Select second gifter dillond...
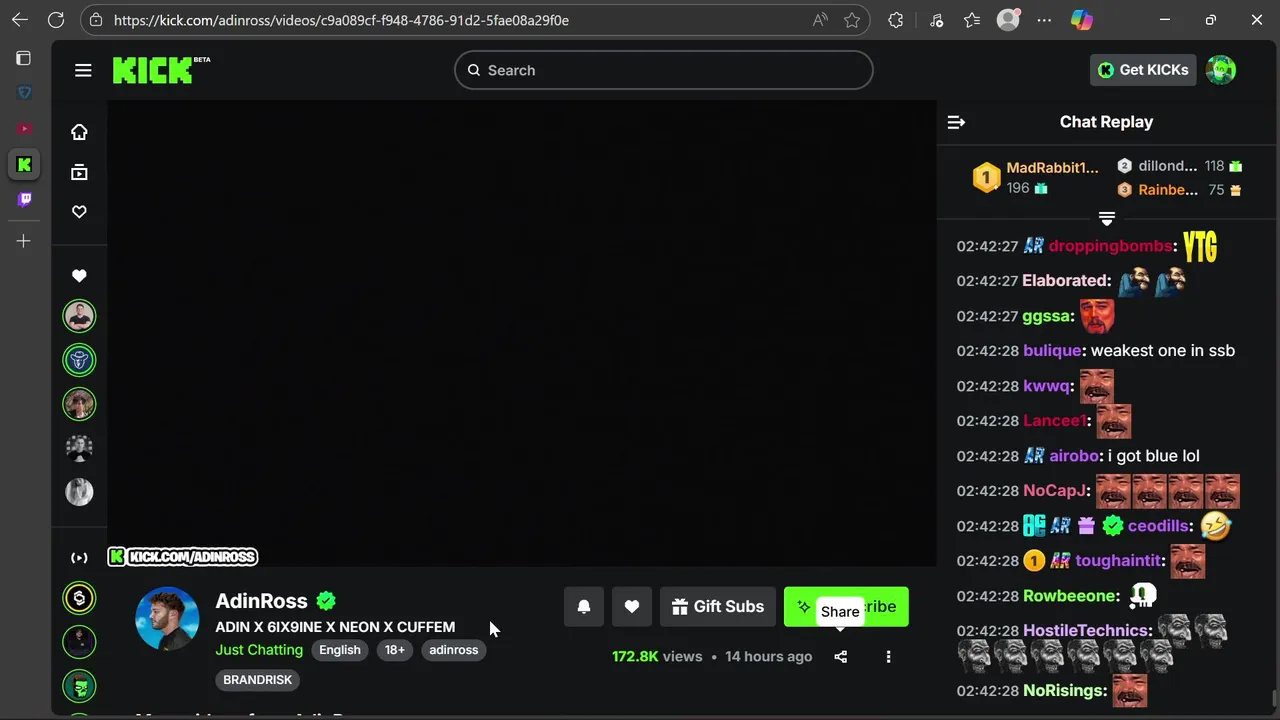Image resolution: width=1280 pixels, height=720 pixels. click(1167, 166)
